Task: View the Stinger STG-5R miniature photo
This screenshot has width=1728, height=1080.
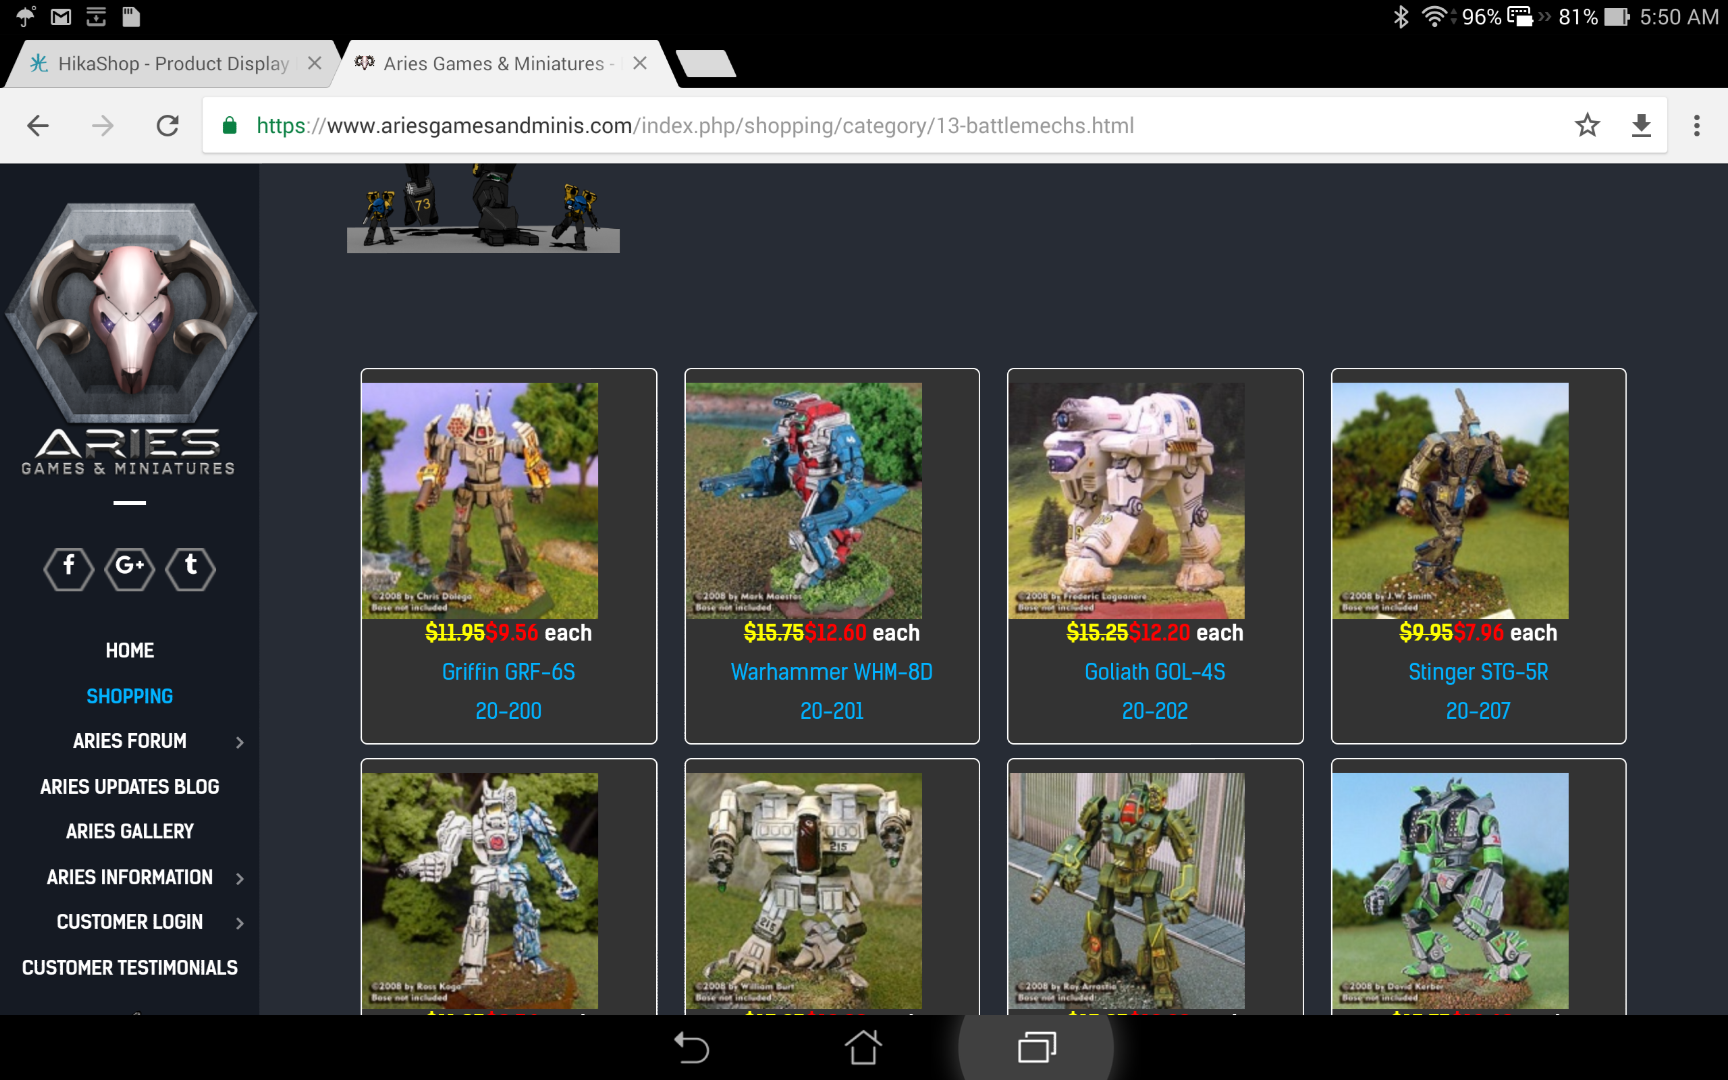Action: tap(1451, 501)
